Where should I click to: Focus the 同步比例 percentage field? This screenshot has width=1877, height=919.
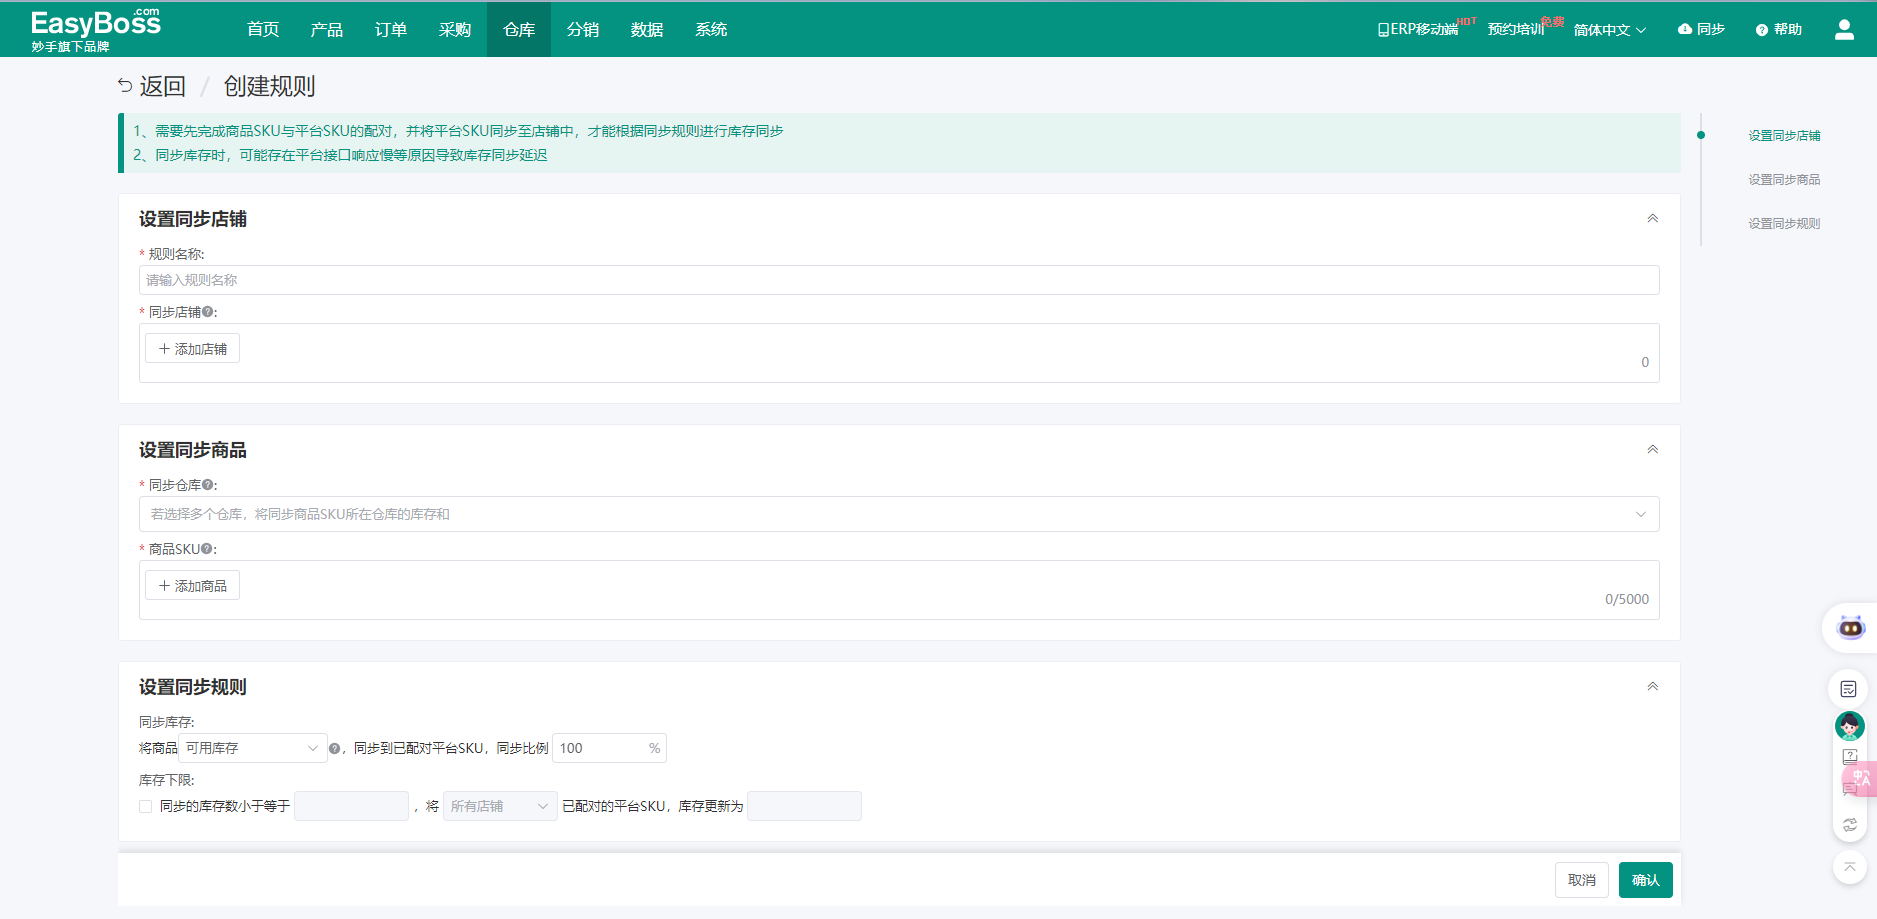click(x=609, y=748)
